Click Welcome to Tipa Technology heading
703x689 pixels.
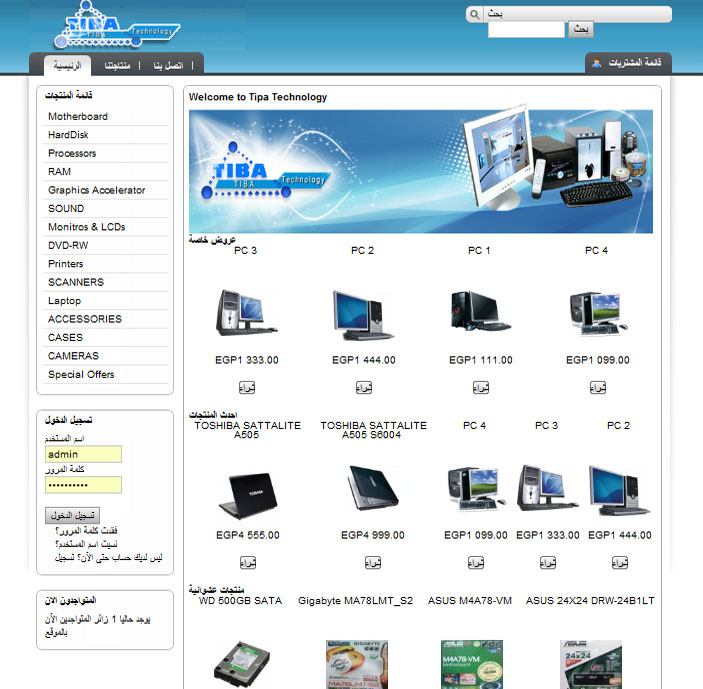point(258,97)
